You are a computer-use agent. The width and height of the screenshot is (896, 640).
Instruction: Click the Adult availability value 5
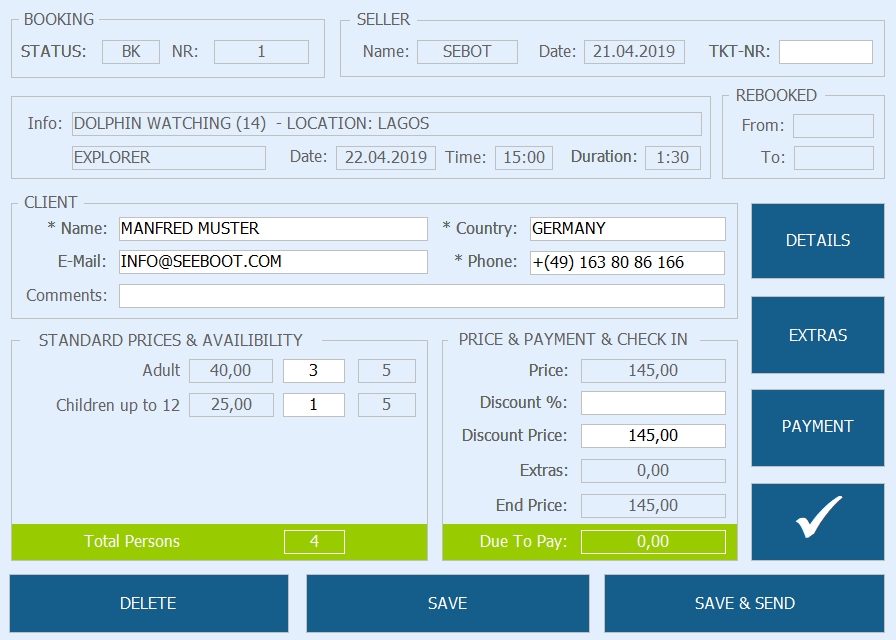pos(387,371)
